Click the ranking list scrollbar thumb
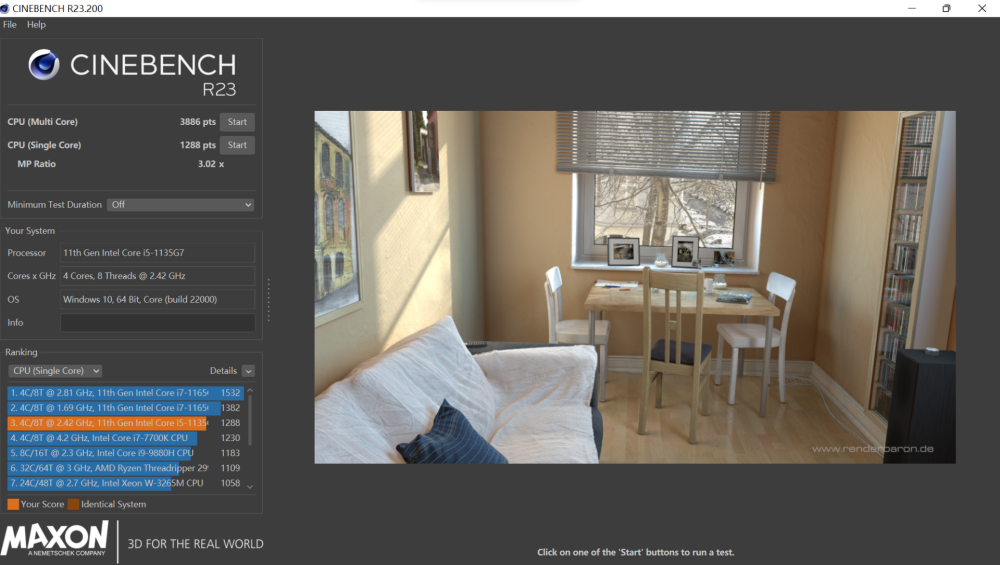The height and width of the screenshot is (565, 1000). (x=250, y=420)
